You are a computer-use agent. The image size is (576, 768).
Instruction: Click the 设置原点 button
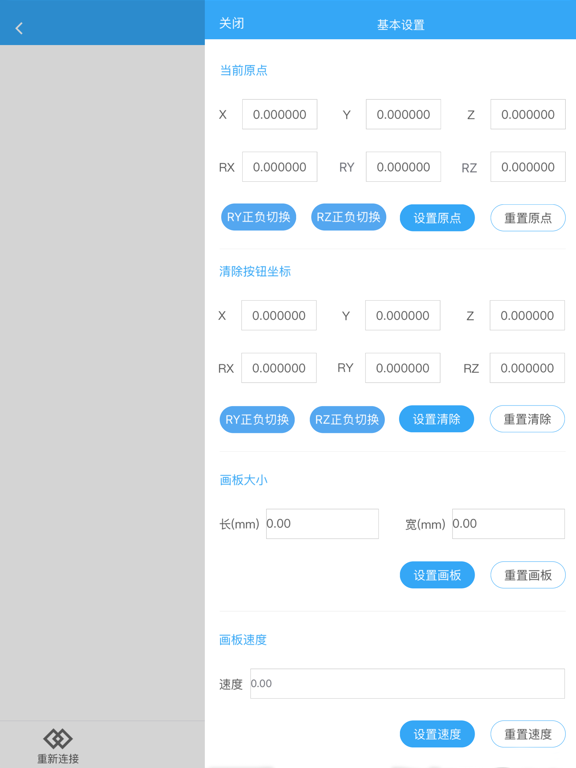[x=437, y=218]
